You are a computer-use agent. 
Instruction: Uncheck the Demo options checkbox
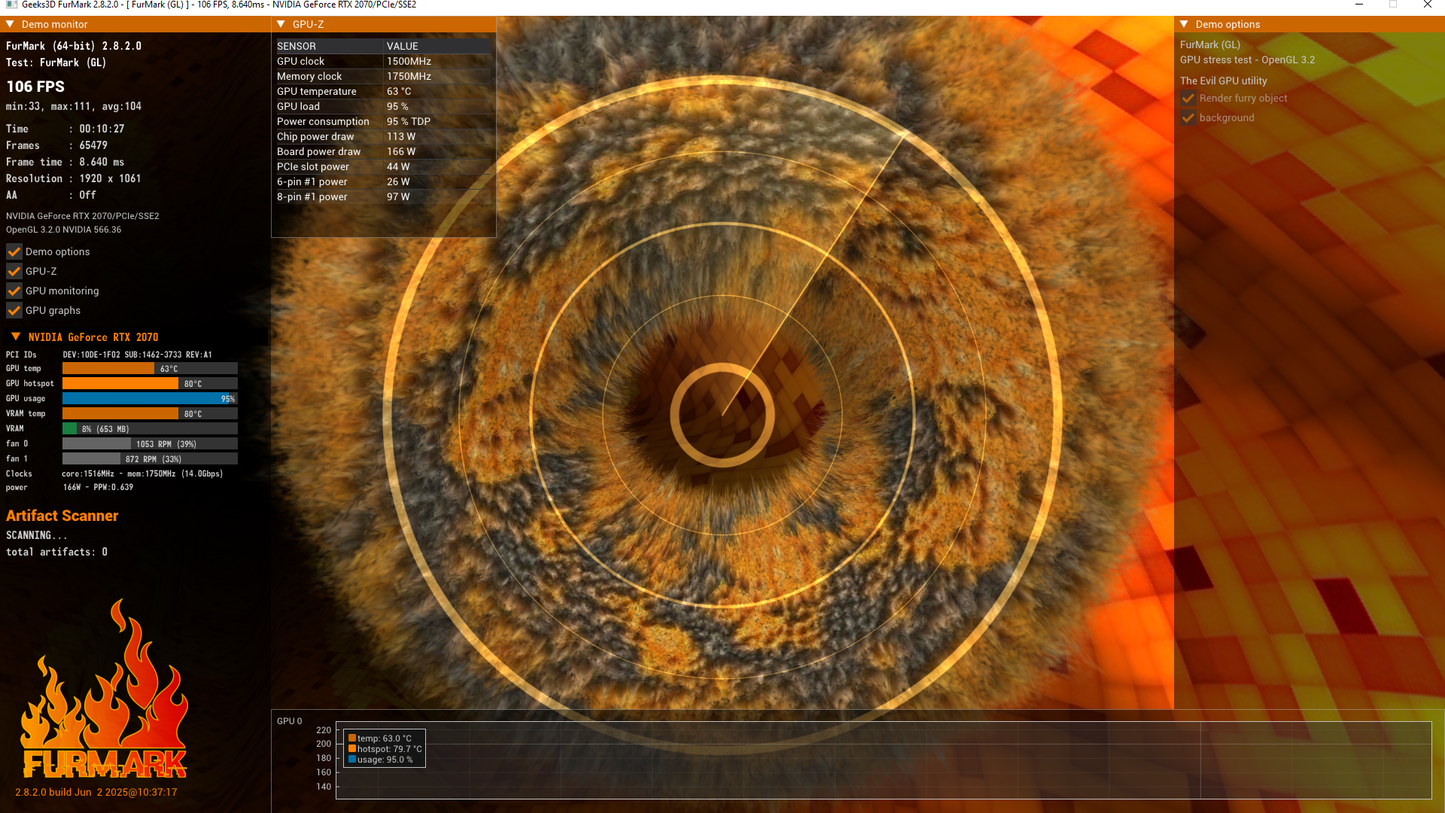(14, 252)
